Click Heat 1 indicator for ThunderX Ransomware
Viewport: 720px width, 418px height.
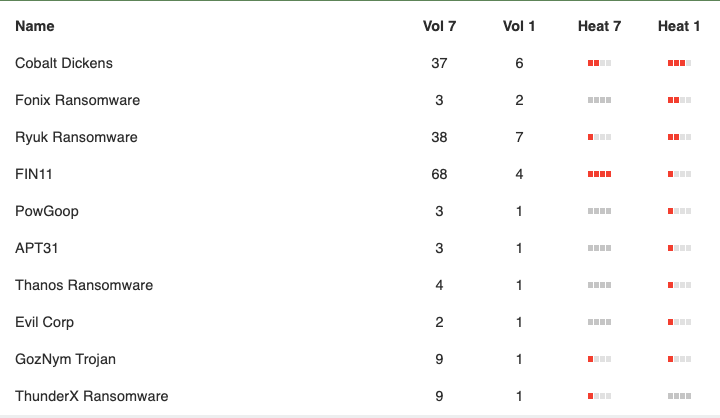679,396
